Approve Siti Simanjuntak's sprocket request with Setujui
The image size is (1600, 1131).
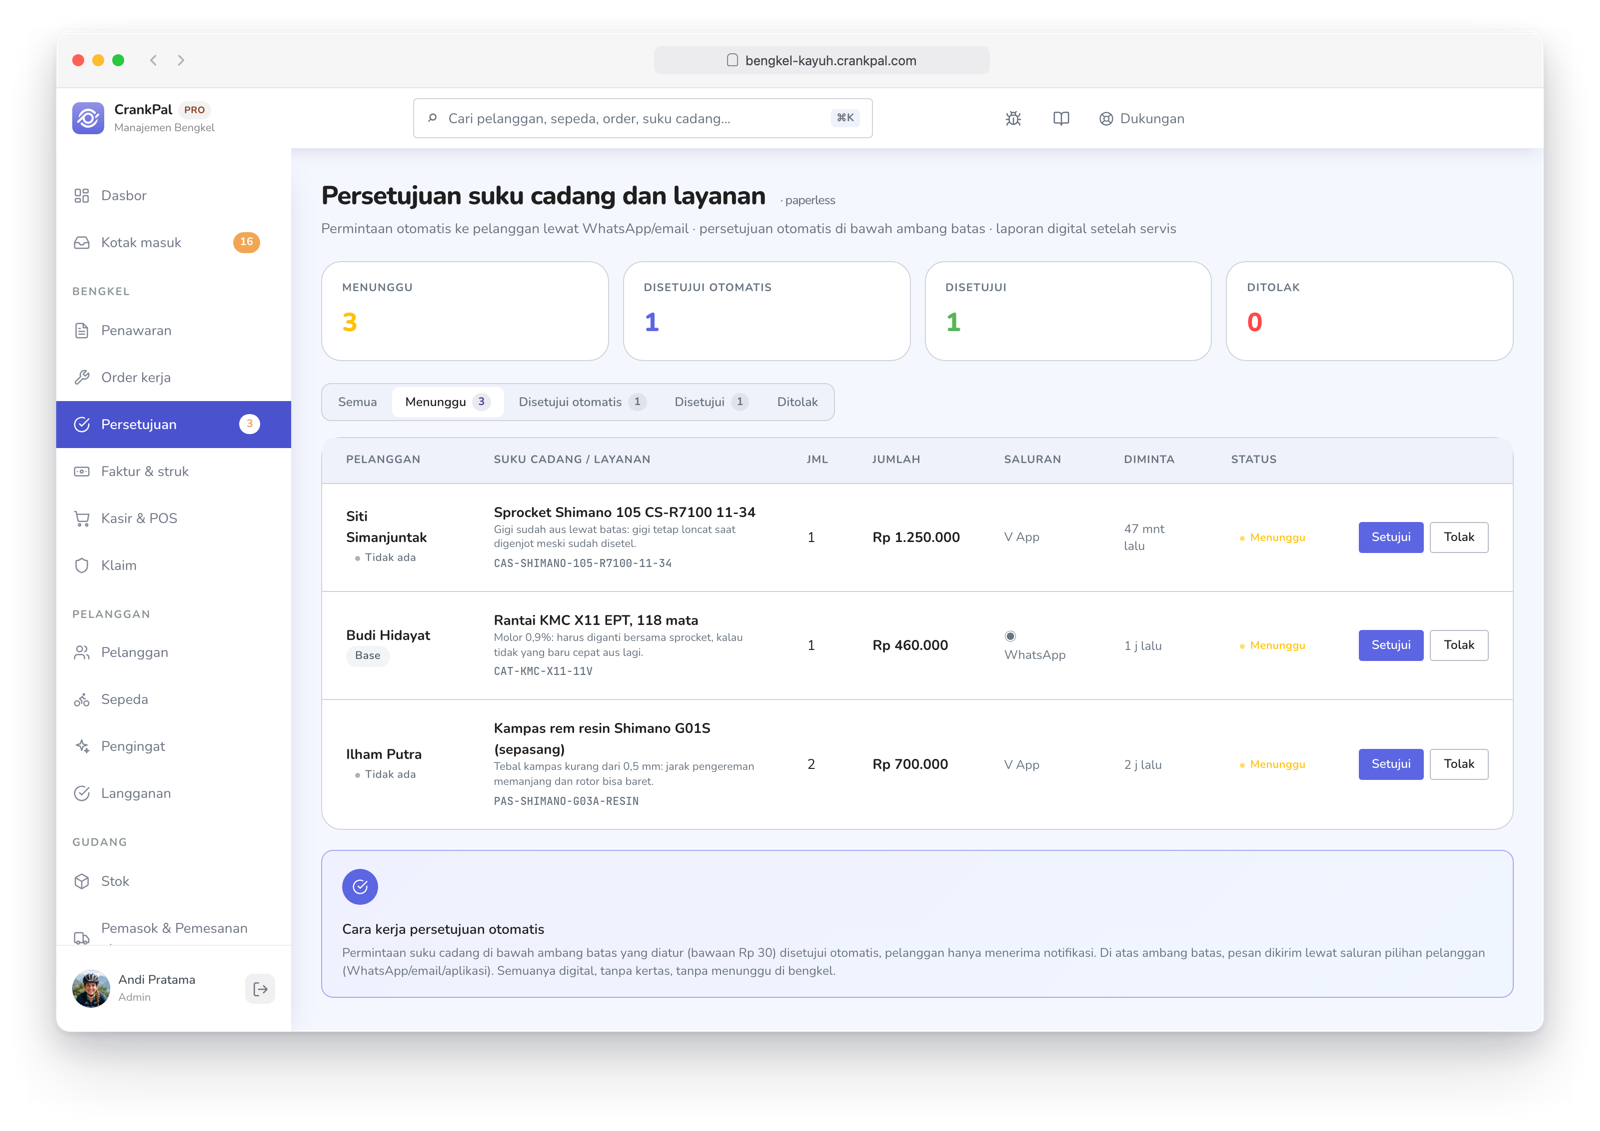[x=1390, y=537]
